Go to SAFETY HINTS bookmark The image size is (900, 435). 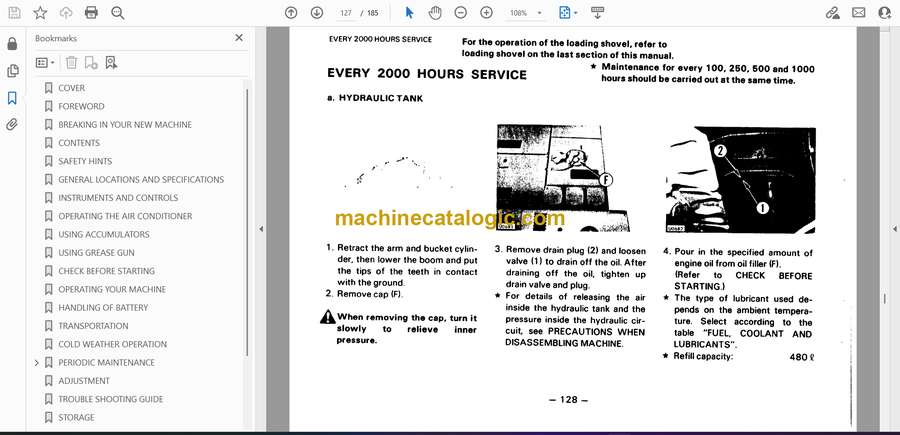[85, 161]
